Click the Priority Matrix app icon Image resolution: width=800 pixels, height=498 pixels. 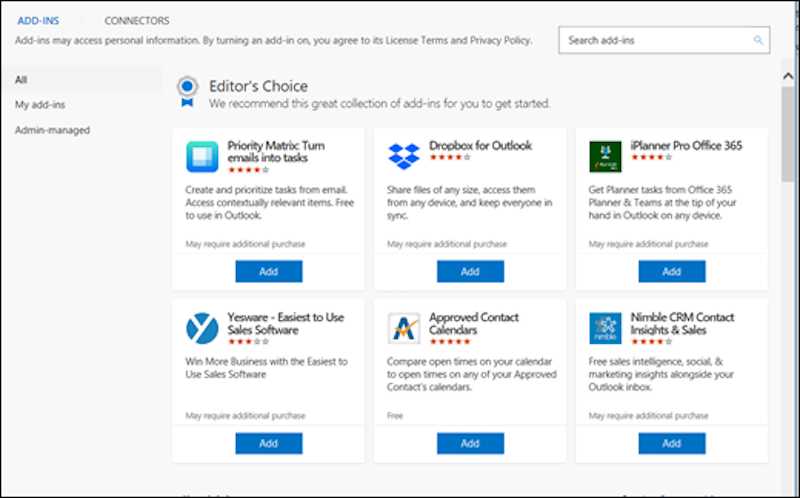(202, 157)
